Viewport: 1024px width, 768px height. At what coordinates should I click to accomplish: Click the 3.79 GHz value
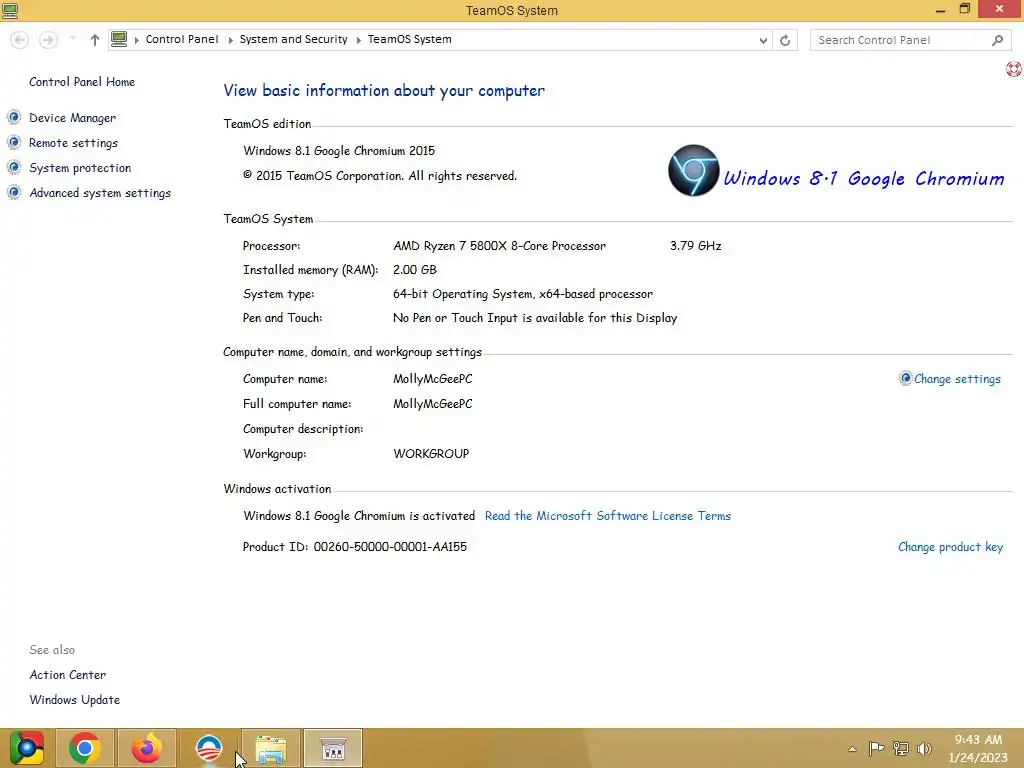[x=696, y=246]
